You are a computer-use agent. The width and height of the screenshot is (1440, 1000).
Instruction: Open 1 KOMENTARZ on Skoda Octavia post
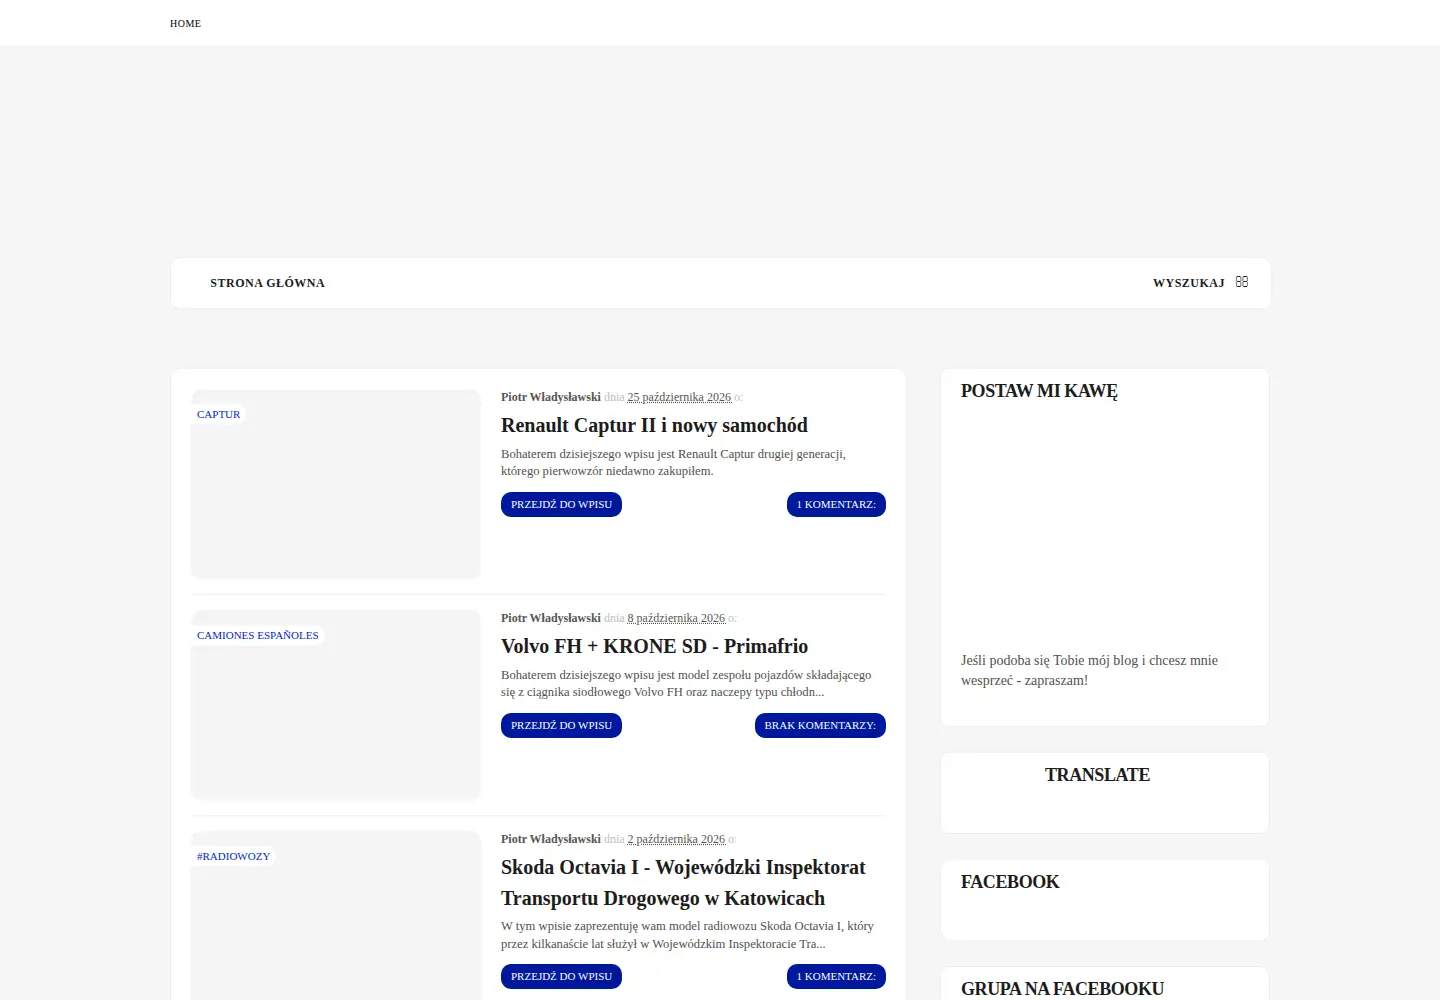pos(836,977)
